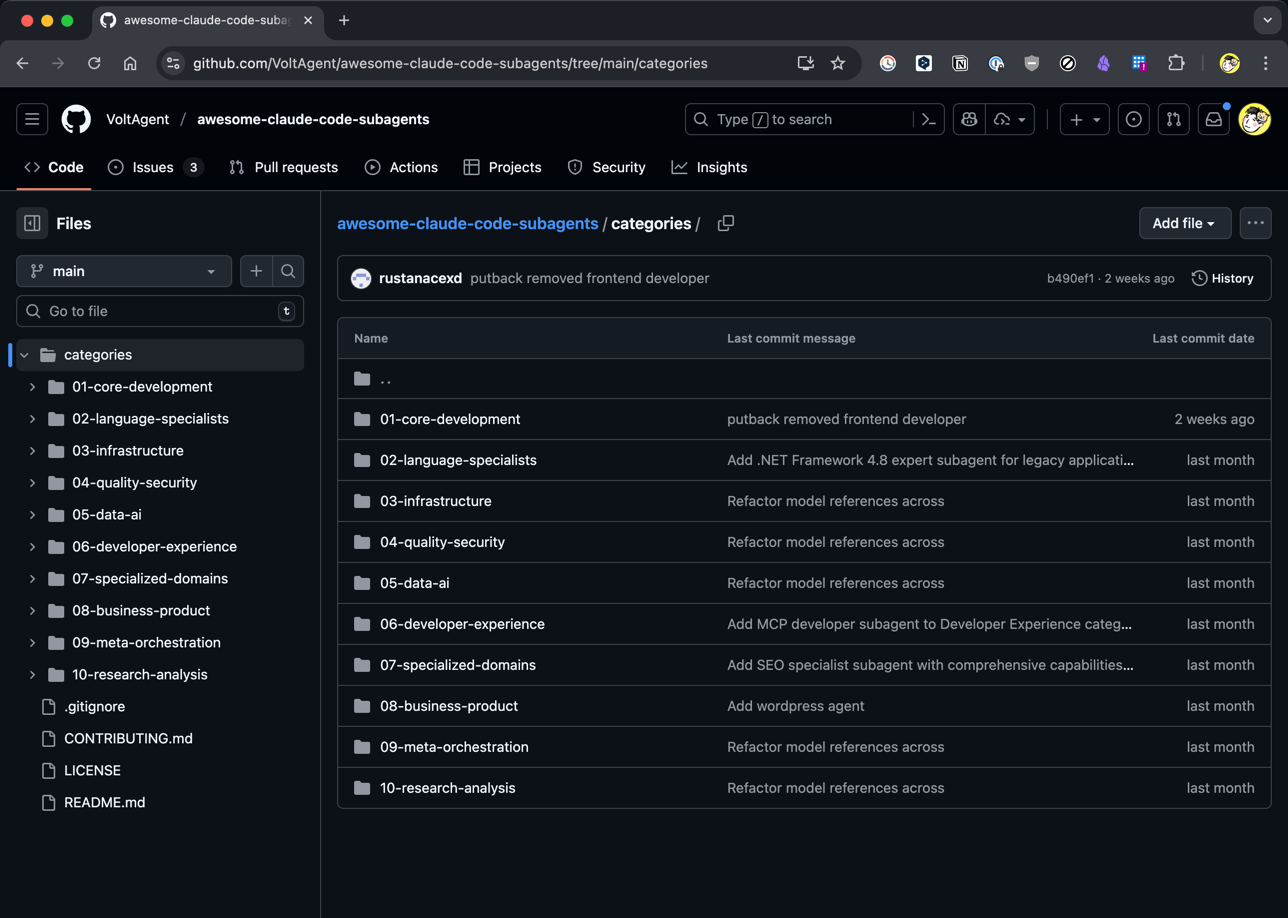Click the install app icon in address bar

pyautogui.click(x=805, y=63)
